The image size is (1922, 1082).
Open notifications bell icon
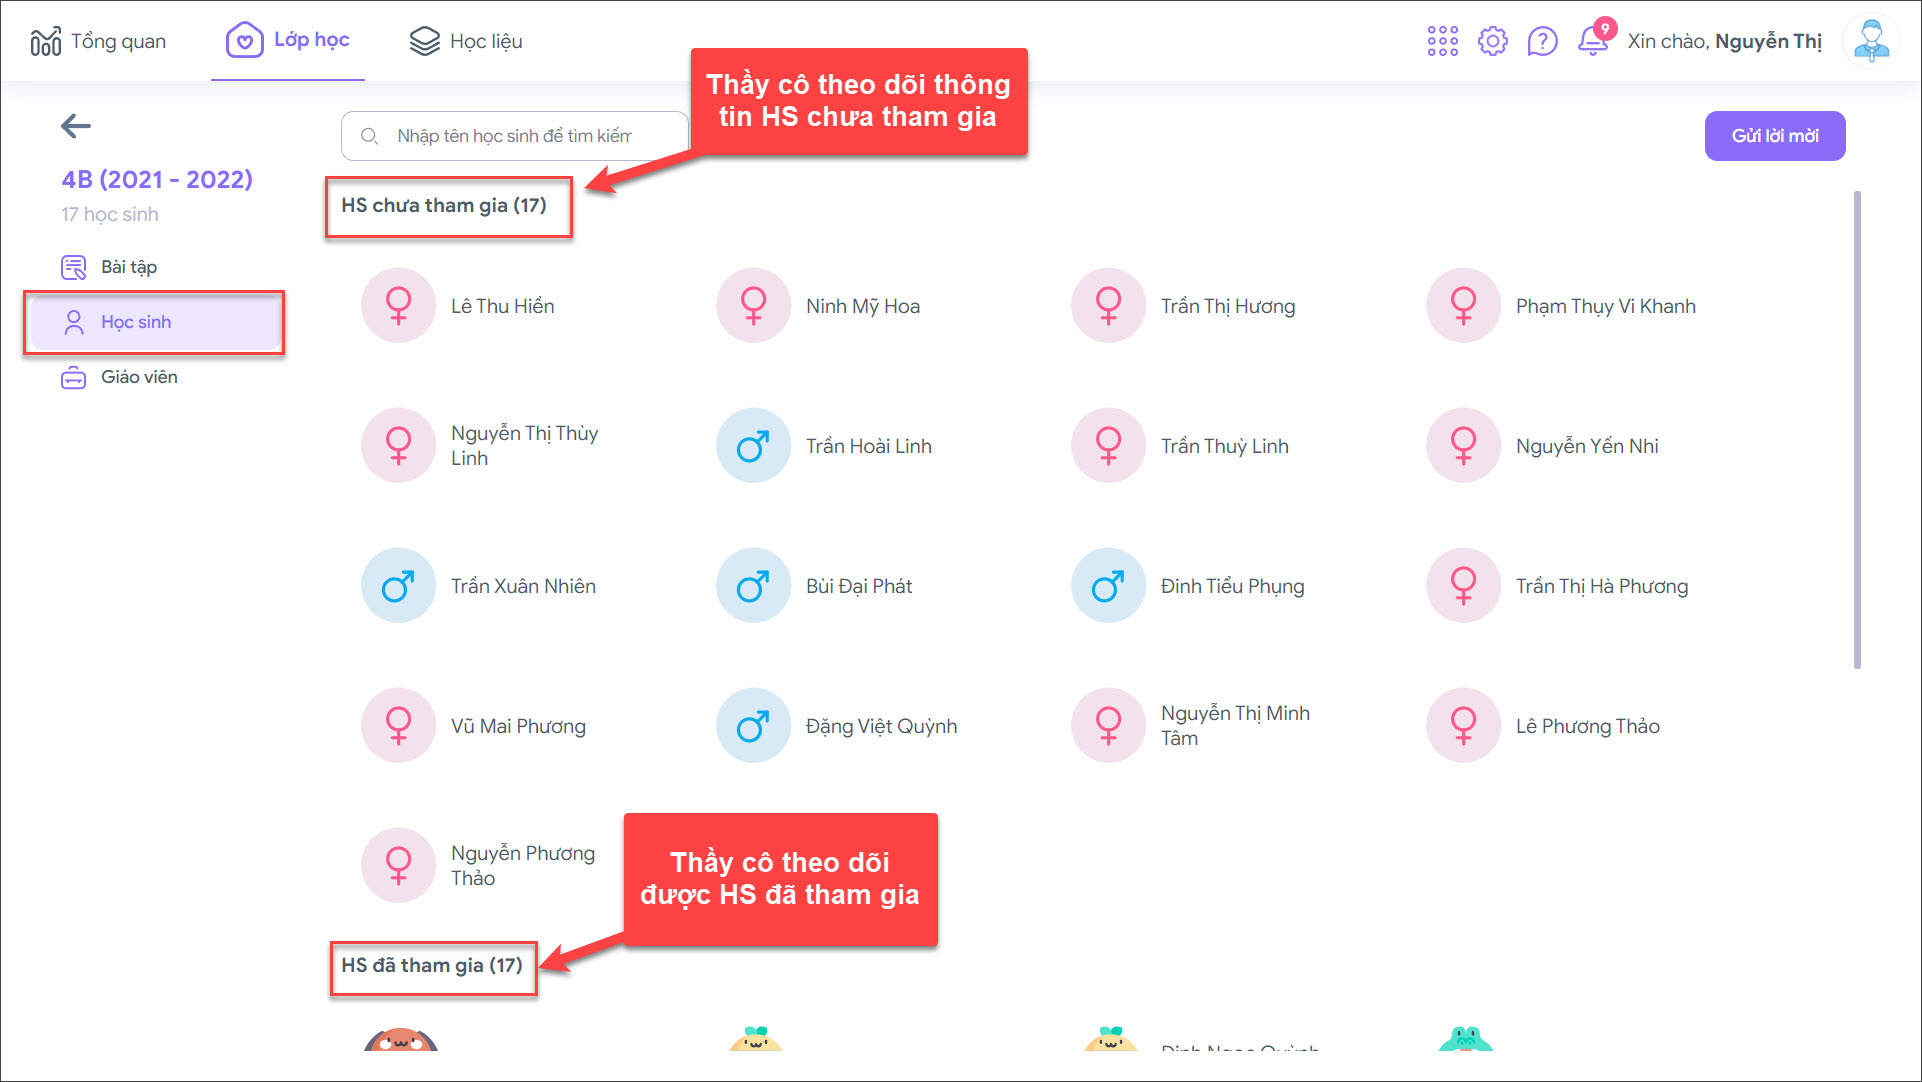coord(1592,41)
